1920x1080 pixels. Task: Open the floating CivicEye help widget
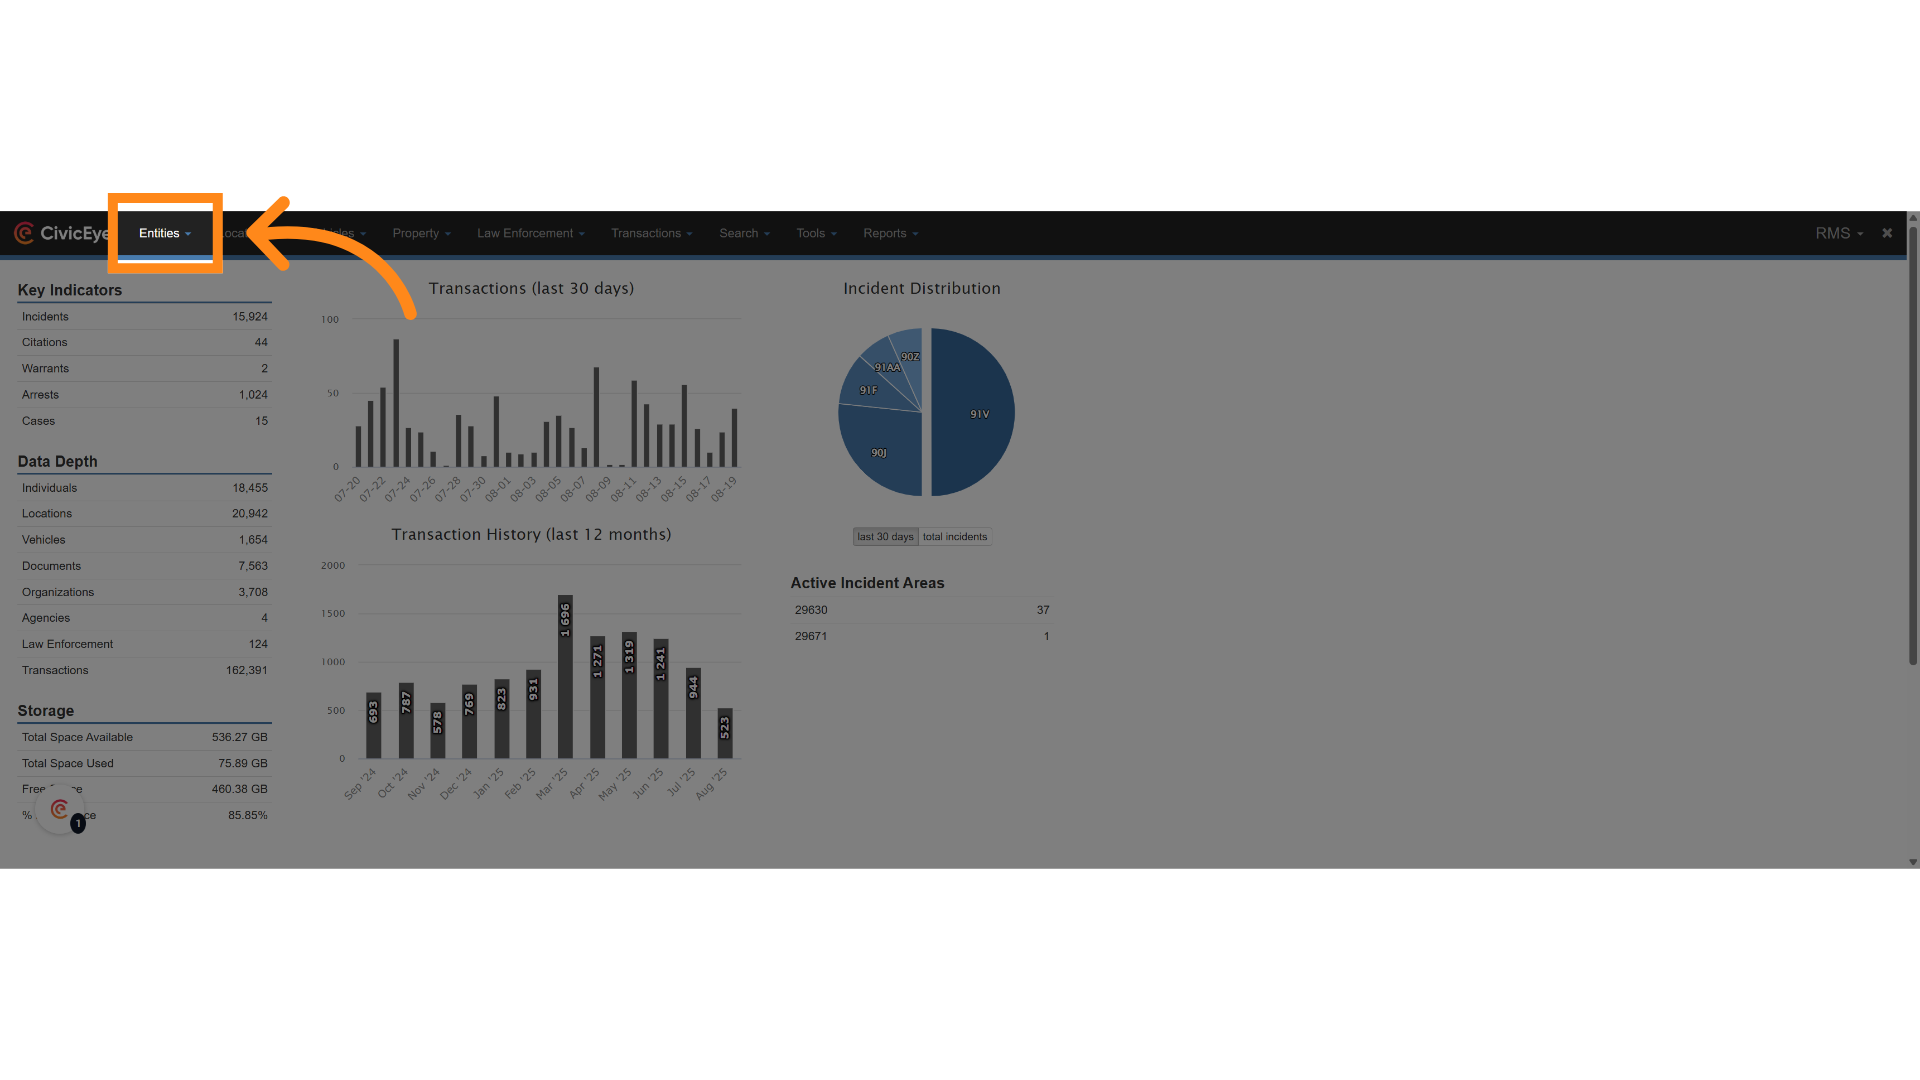(60, 810)
